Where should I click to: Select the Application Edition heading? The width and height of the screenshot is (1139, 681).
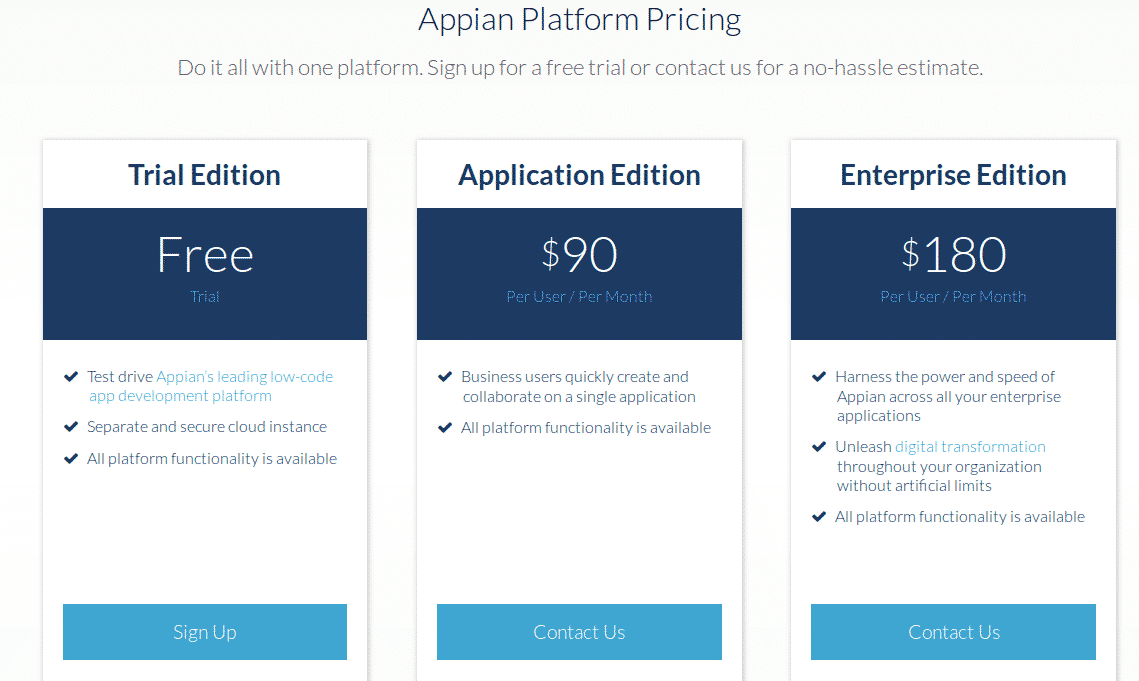click(579, 175)
